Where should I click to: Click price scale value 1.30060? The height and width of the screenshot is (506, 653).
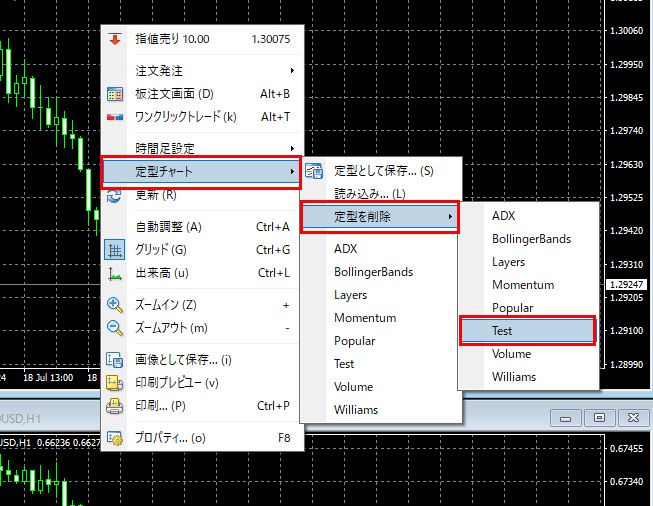(x=626, y=31)
